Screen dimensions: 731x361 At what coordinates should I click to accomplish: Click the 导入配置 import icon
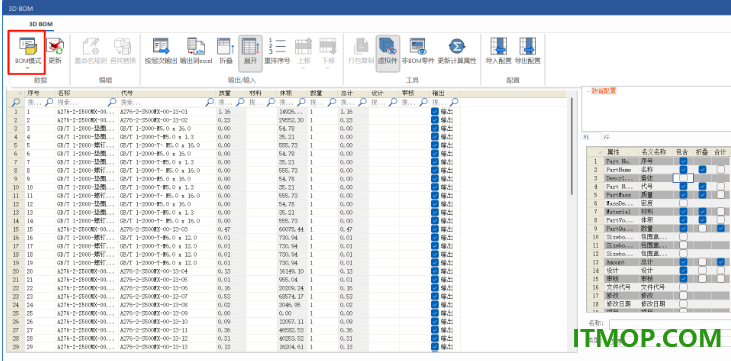[x=498, y=47]
